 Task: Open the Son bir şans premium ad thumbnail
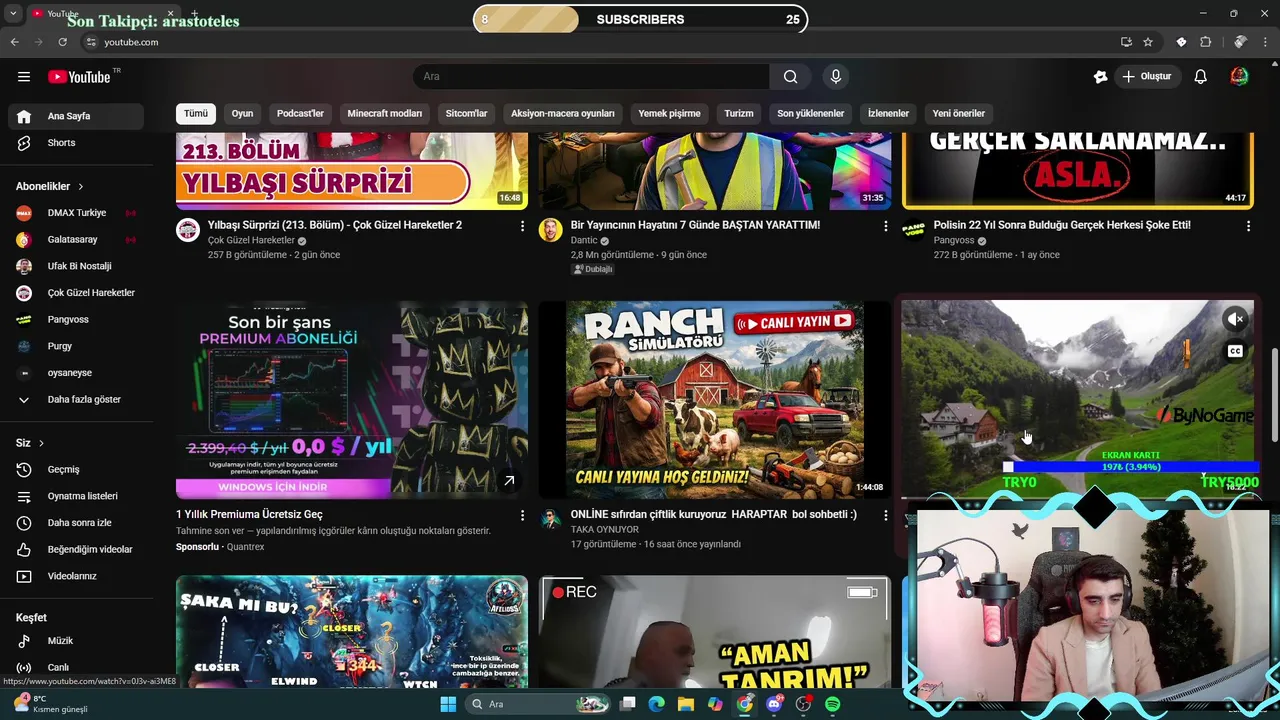352,400
